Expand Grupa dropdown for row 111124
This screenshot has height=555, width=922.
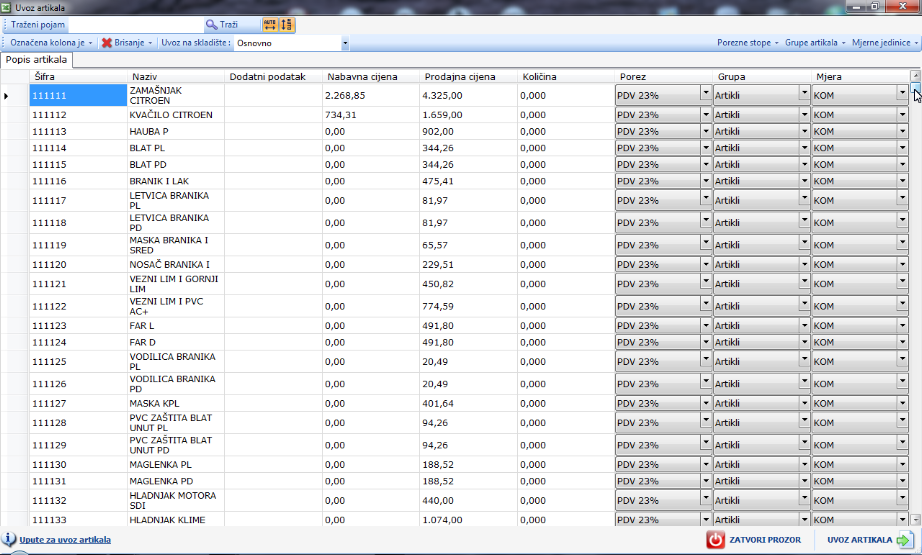pos(804,342)
